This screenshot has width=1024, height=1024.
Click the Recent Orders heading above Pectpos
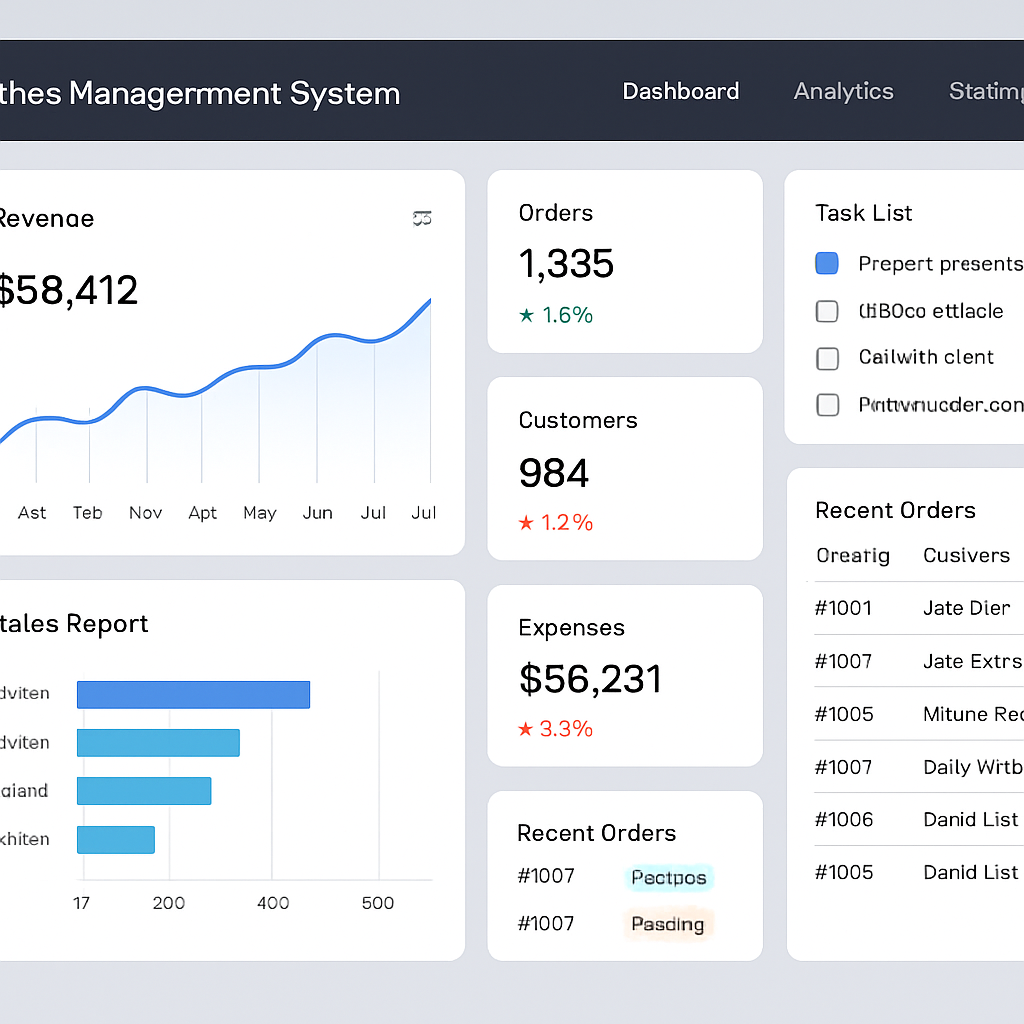coord(596,833)
